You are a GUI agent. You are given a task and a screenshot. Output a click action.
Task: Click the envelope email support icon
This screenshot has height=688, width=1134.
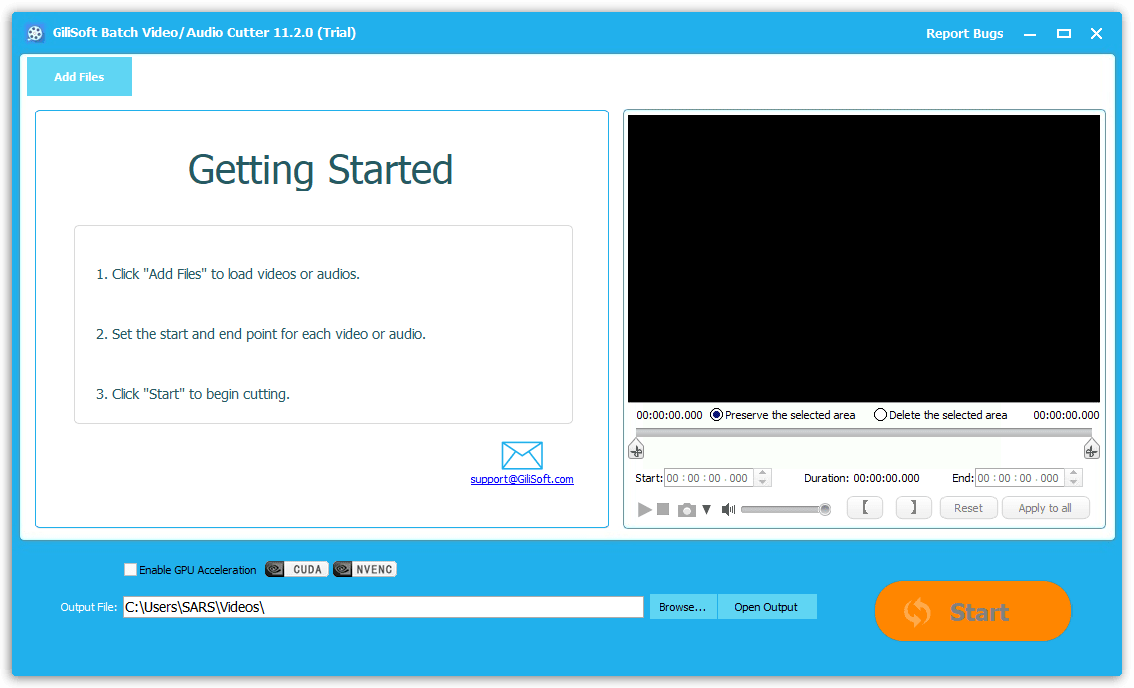click(x=522, y=456)
